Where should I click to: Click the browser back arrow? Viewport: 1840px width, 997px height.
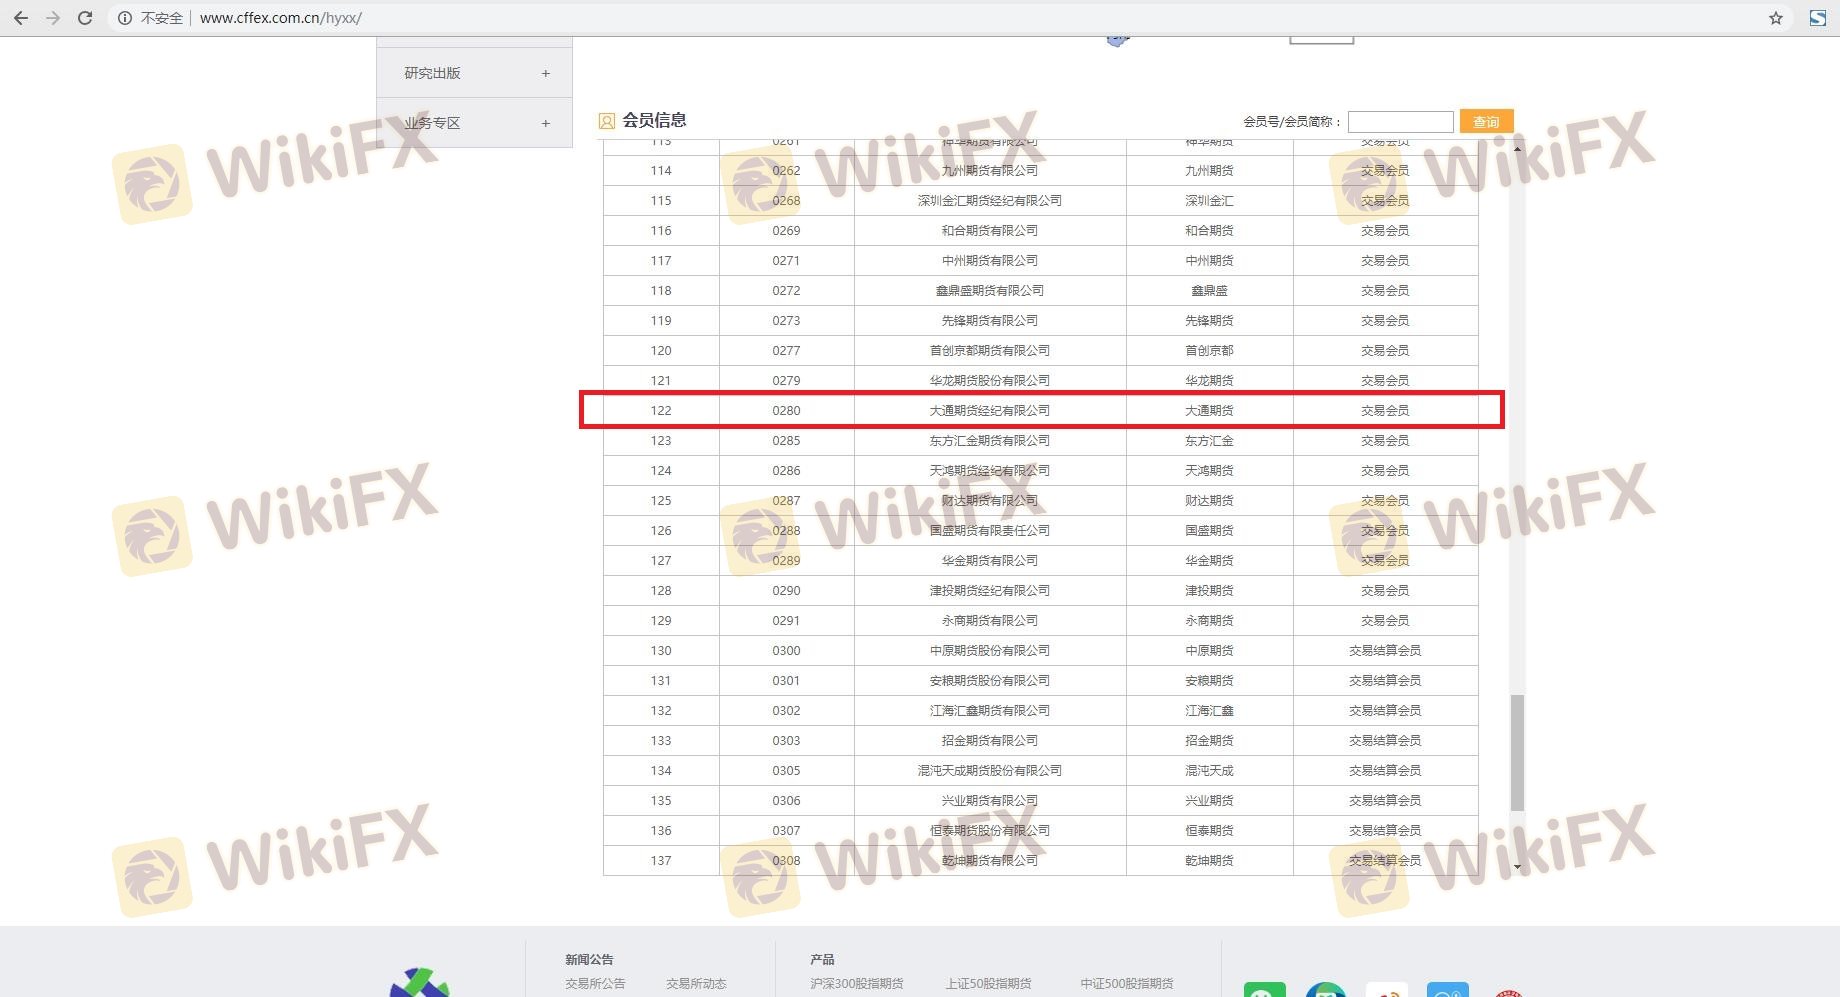coord(21,18)
